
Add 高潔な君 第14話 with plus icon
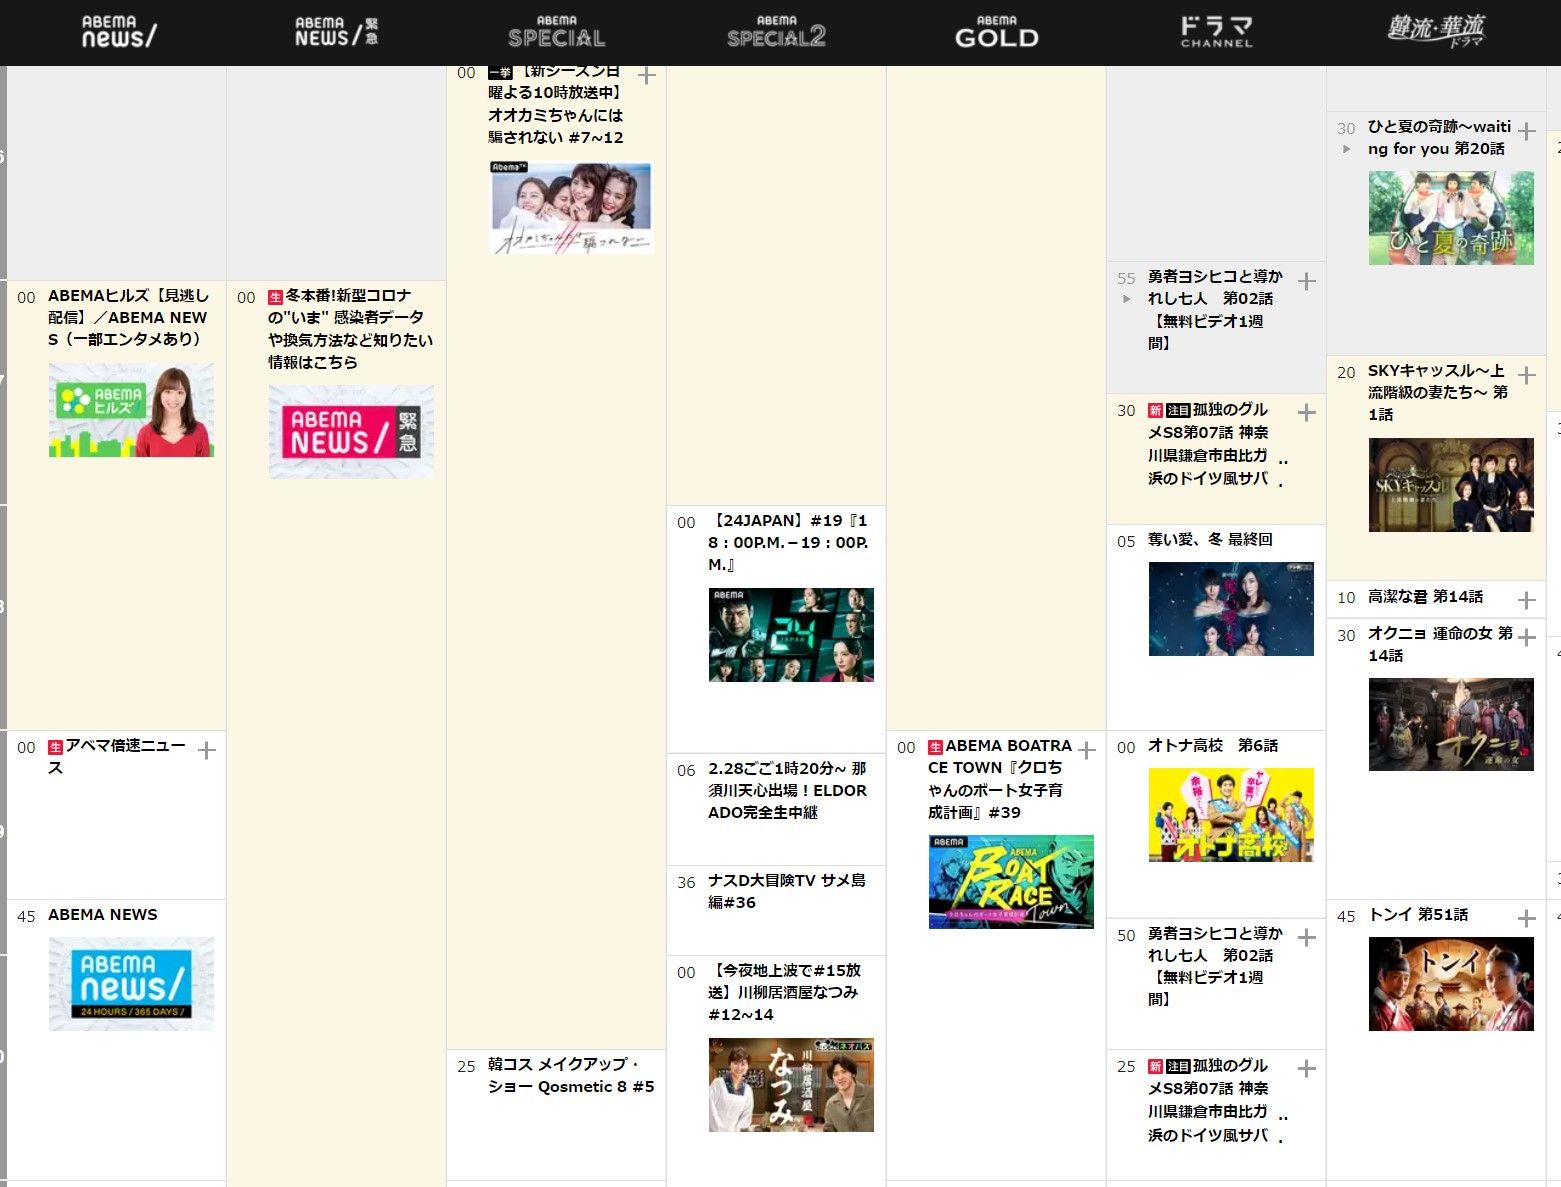pyautogui.click(x=1526, y=600)
